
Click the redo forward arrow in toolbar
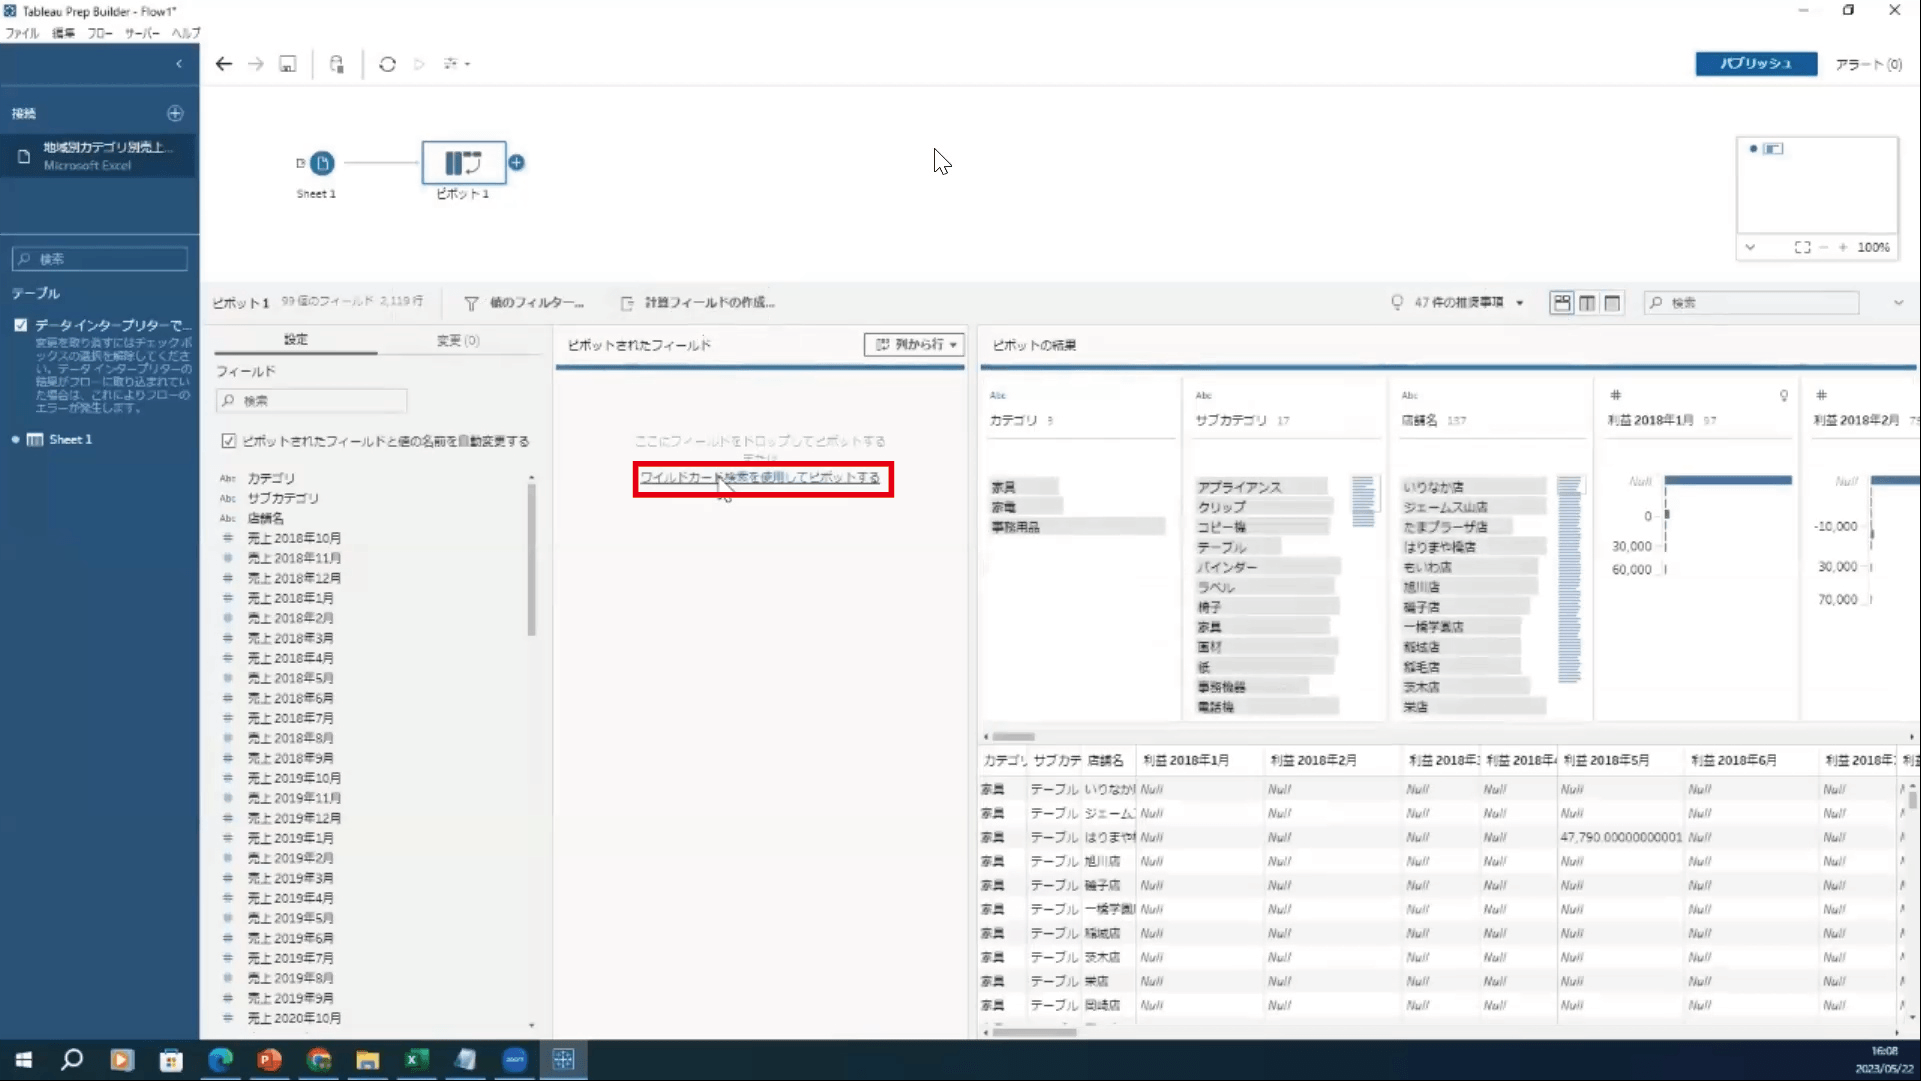click(x=256, y=64)
